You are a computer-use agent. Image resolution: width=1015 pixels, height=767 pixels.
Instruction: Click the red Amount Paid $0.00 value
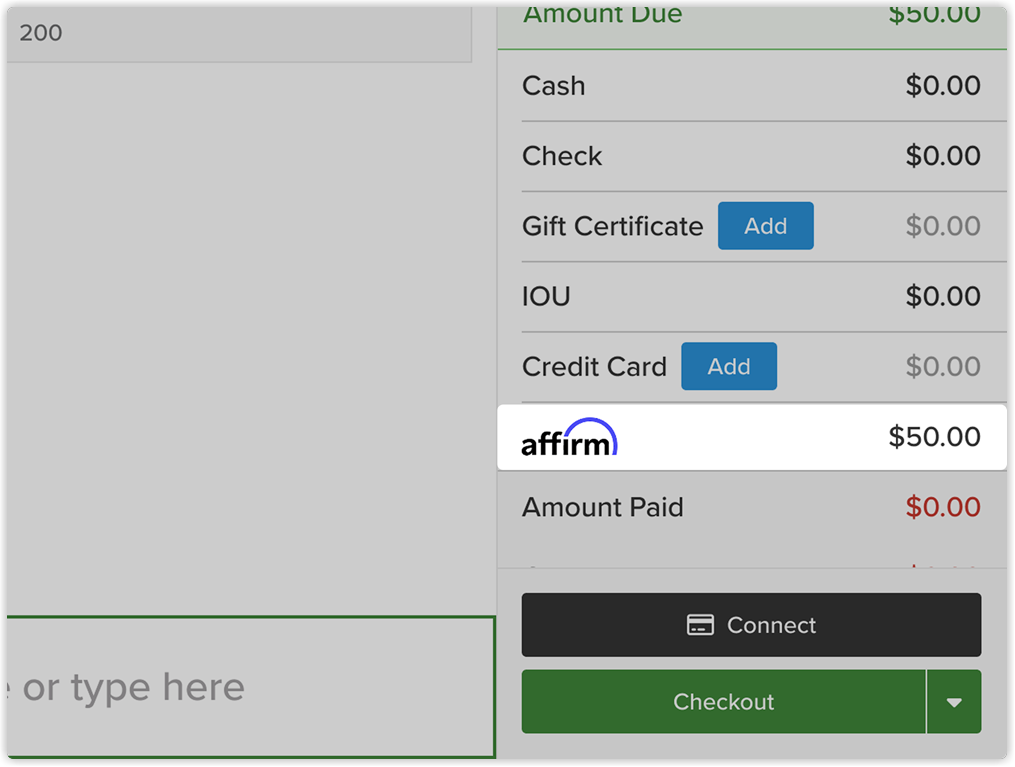942,507
